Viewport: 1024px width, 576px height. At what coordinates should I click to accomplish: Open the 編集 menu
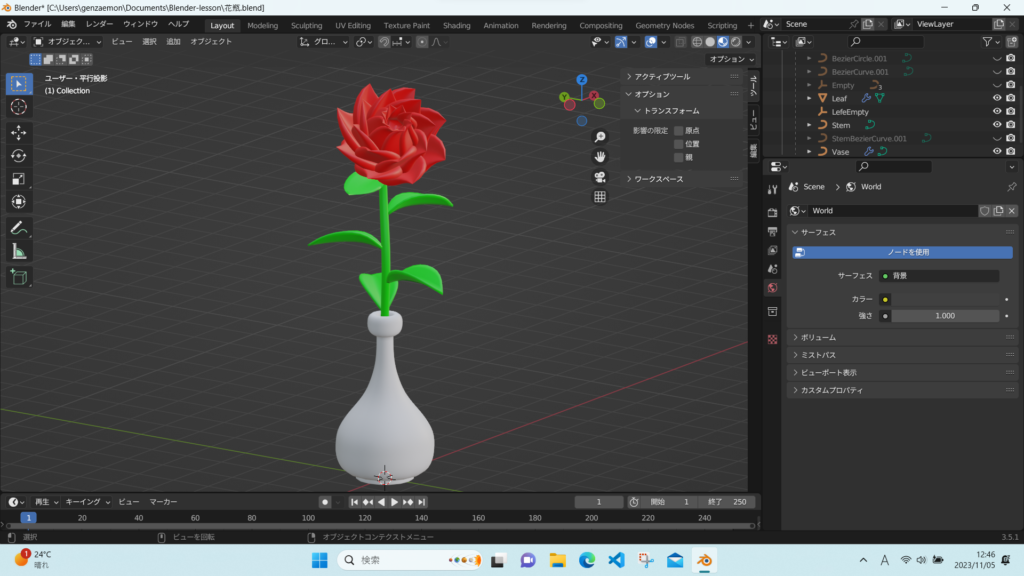click(x=68, y=24)
